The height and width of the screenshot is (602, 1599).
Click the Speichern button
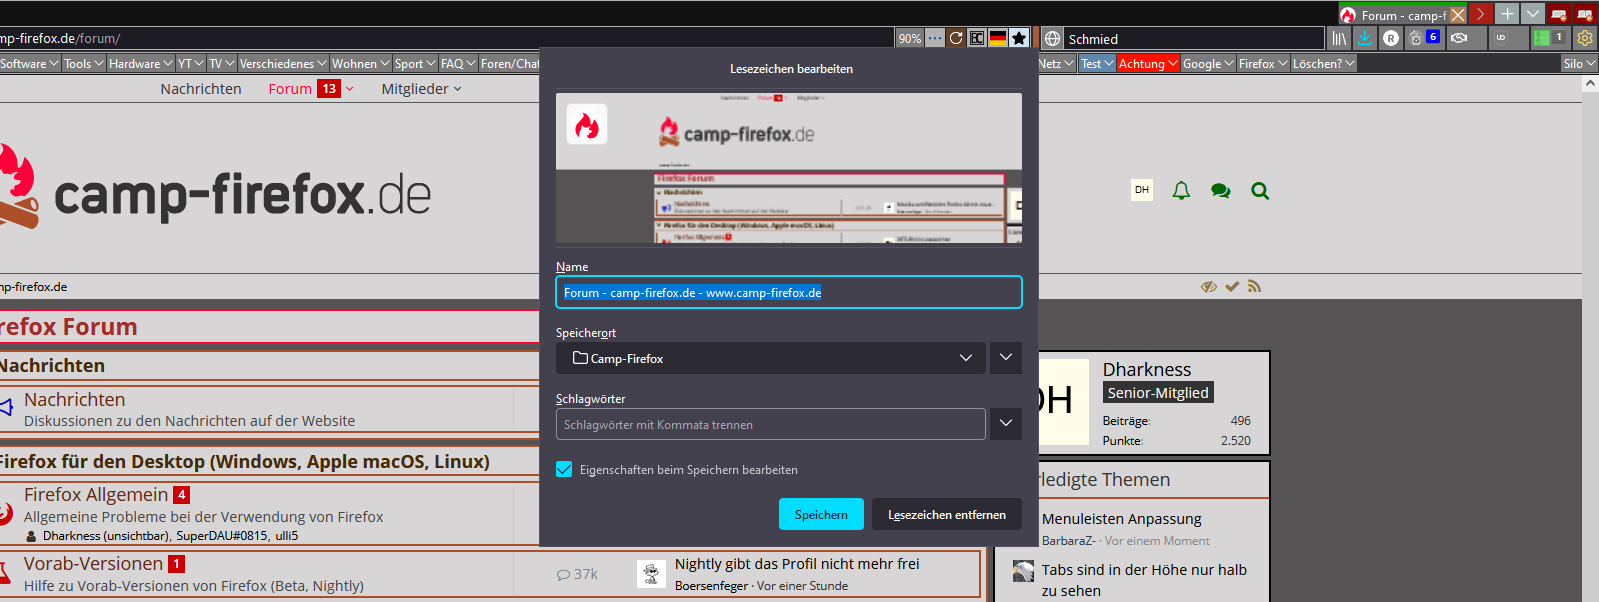821,514
